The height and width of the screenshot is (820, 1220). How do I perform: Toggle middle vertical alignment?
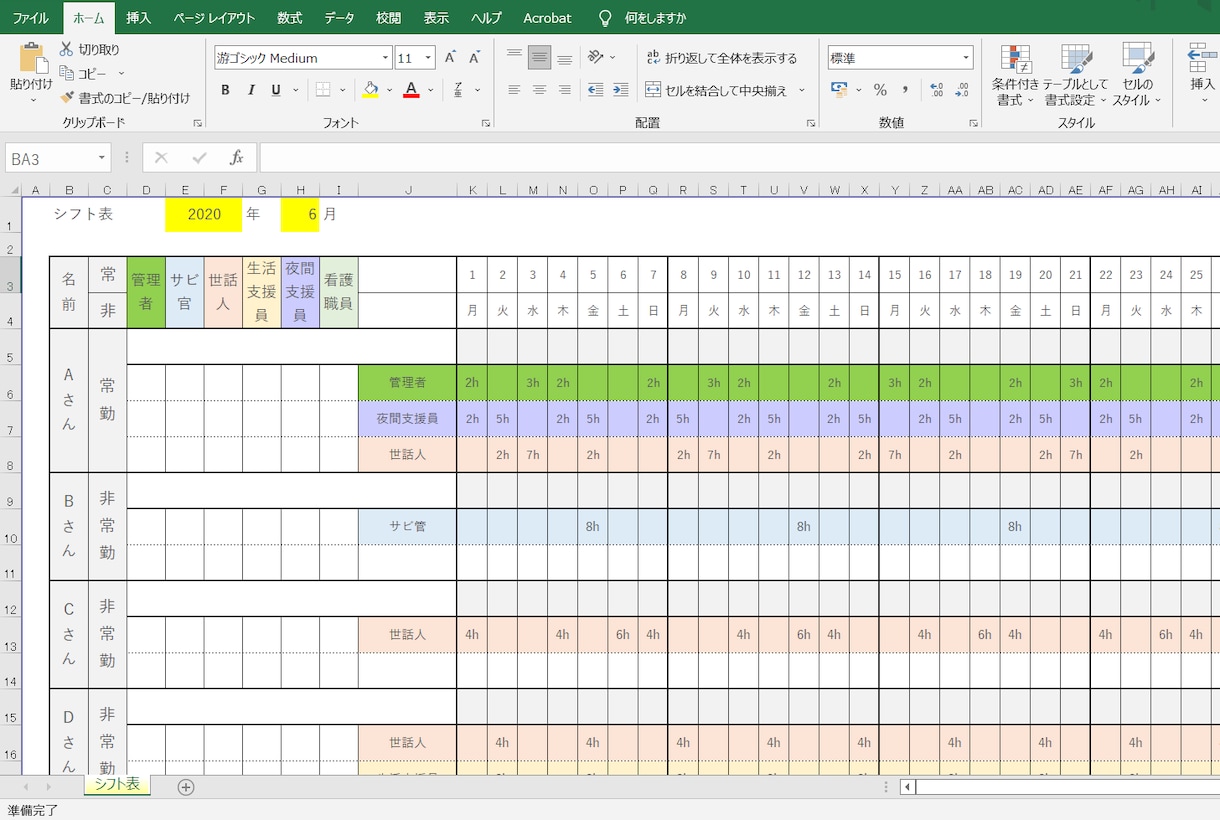(539, 57)
